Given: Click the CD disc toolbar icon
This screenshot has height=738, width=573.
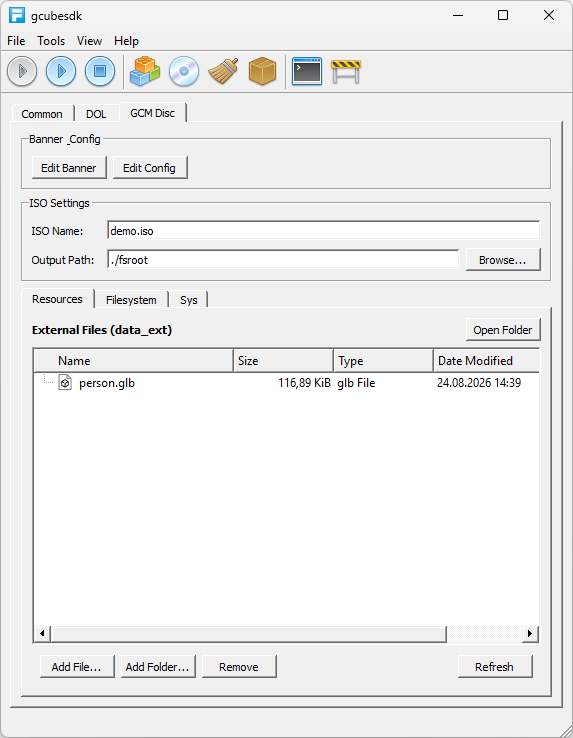Looking at the screenshot, I should point(184,71).
